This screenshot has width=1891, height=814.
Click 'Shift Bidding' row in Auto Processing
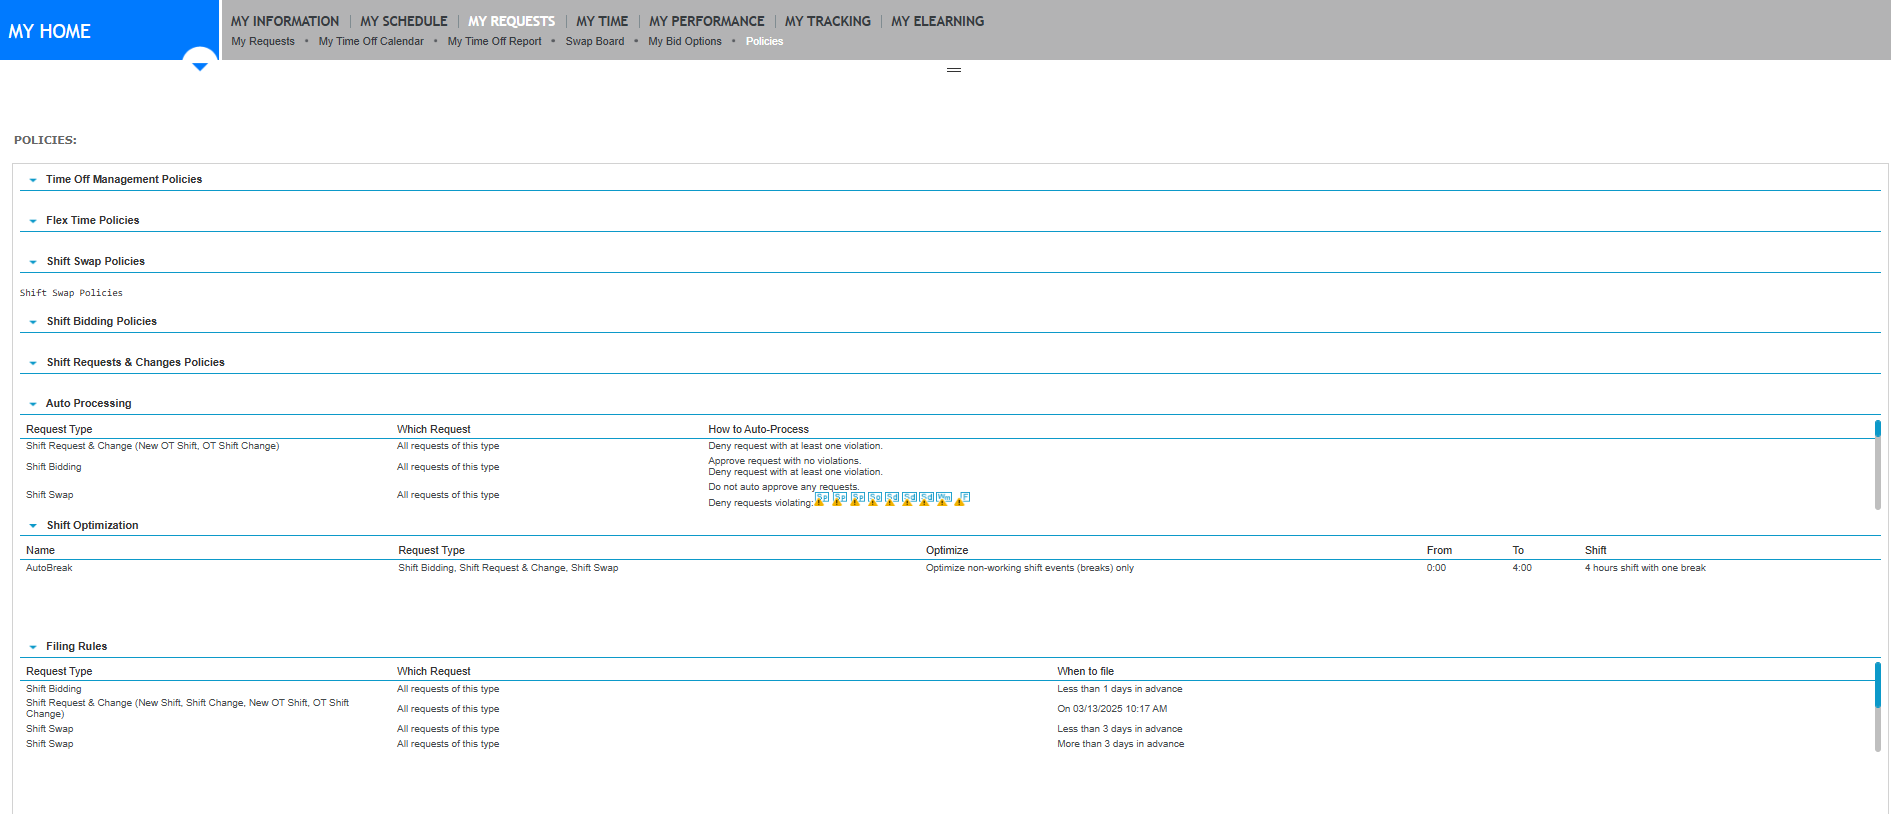tap(54, 467)
